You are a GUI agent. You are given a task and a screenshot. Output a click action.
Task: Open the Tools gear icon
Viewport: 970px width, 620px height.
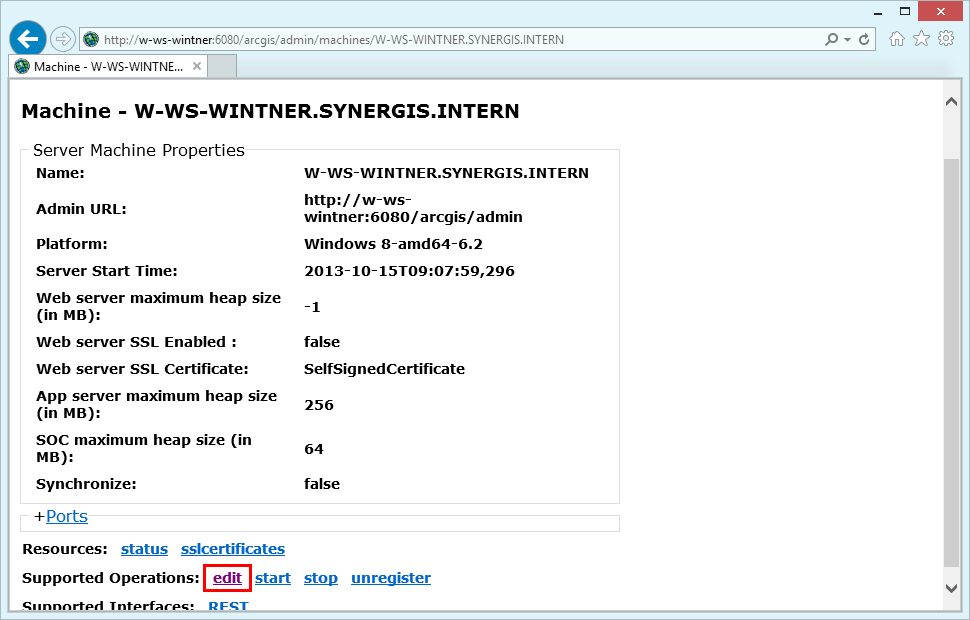pos(946,39)
